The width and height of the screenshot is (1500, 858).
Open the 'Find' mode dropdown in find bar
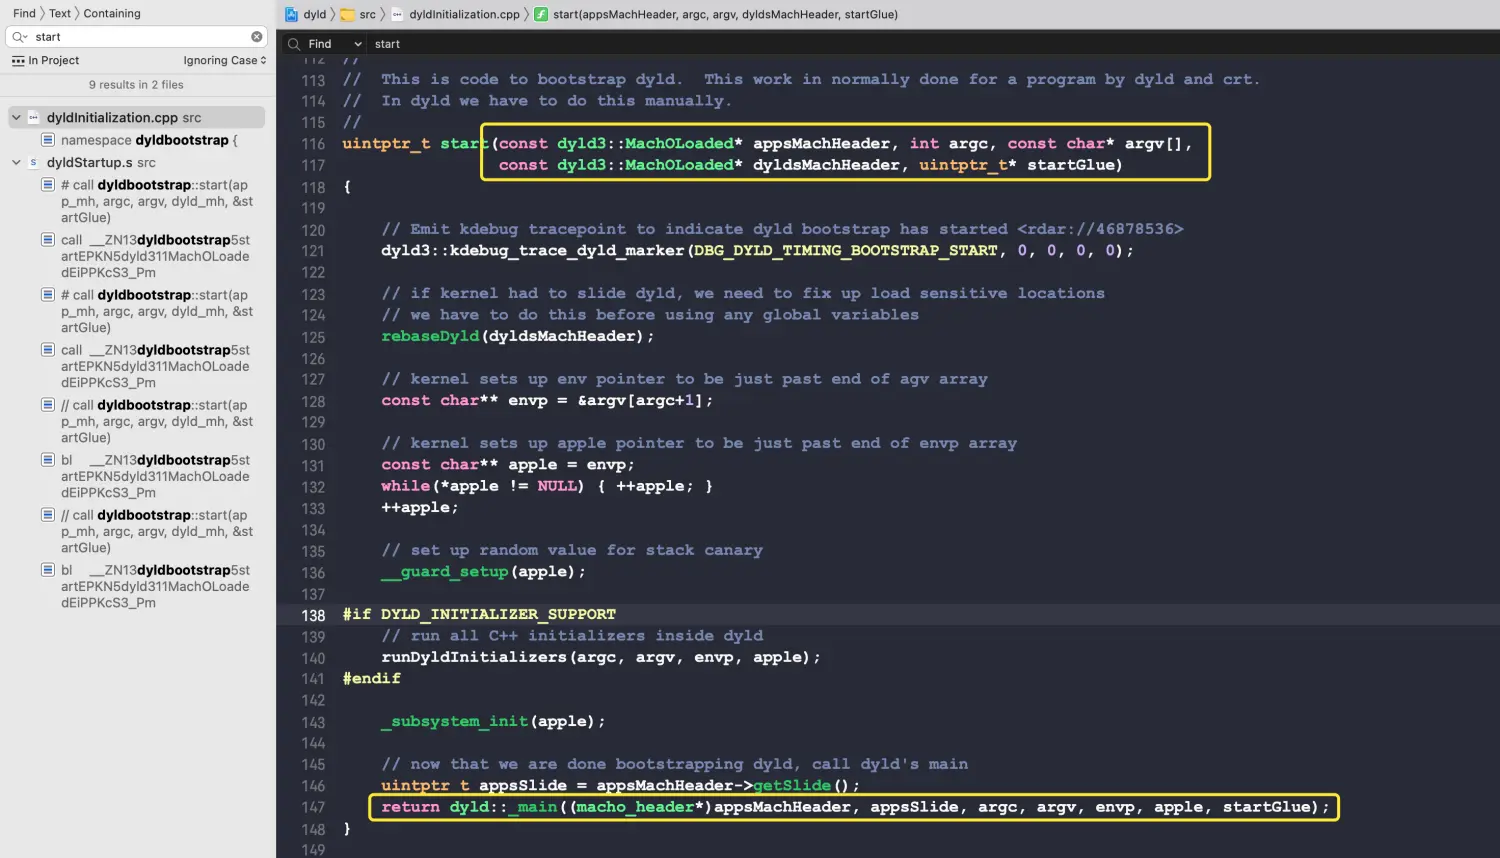point(335,44)
